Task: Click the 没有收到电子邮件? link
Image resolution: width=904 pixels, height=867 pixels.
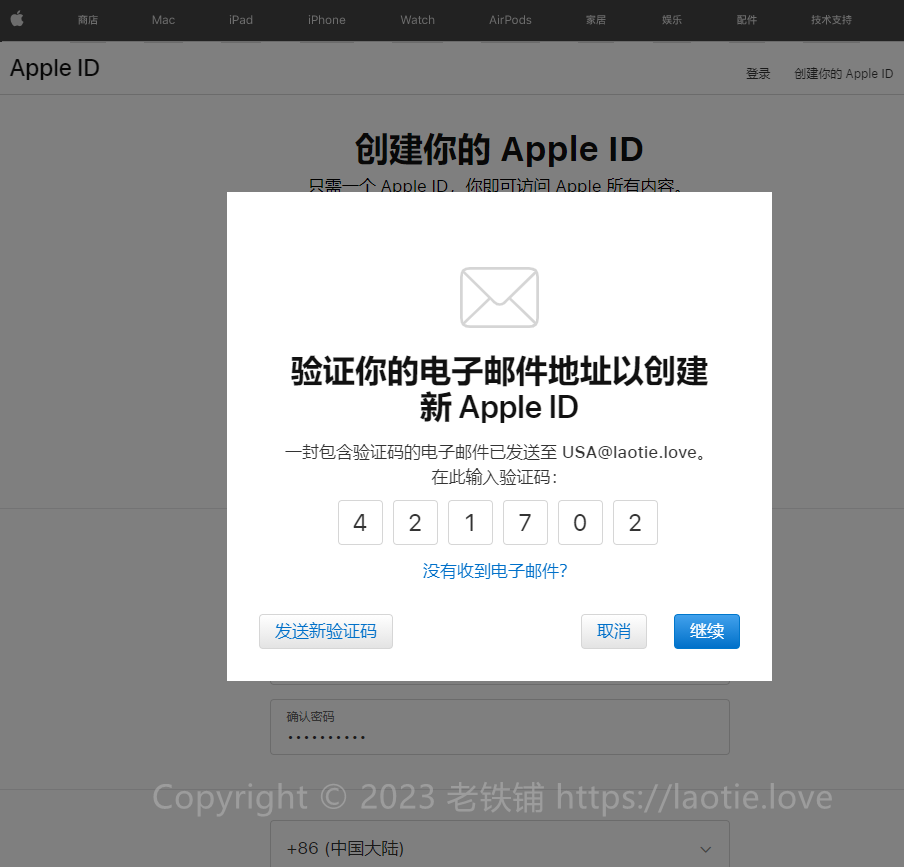Action: (495, 571)
